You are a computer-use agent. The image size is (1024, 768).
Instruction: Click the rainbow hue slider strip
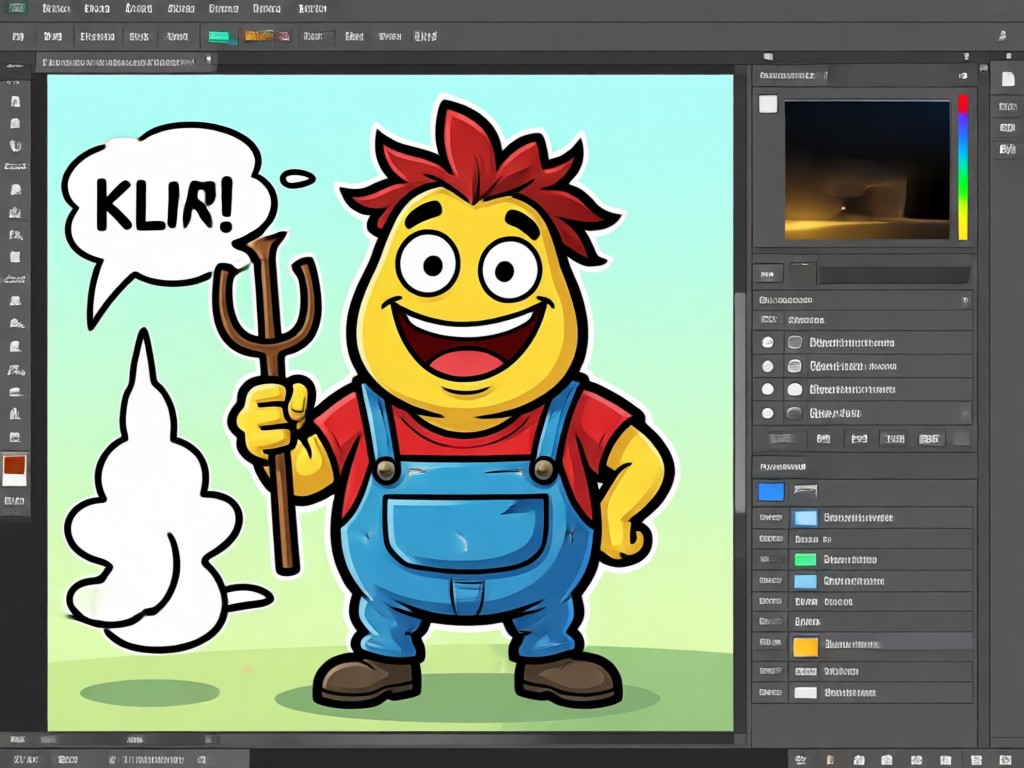point(963,168)
